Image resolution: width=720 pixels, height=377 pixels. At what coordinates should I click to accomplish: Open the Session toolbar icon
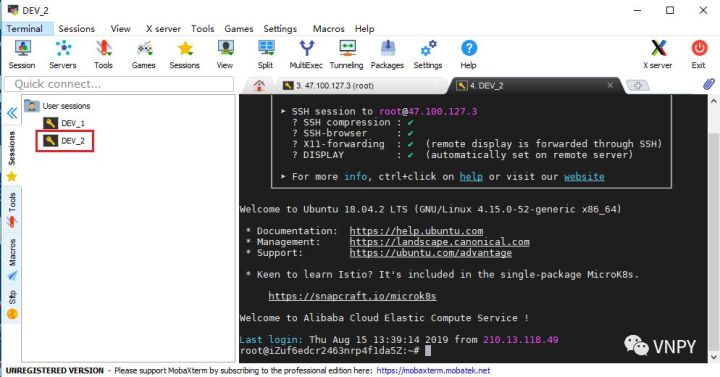22,54
